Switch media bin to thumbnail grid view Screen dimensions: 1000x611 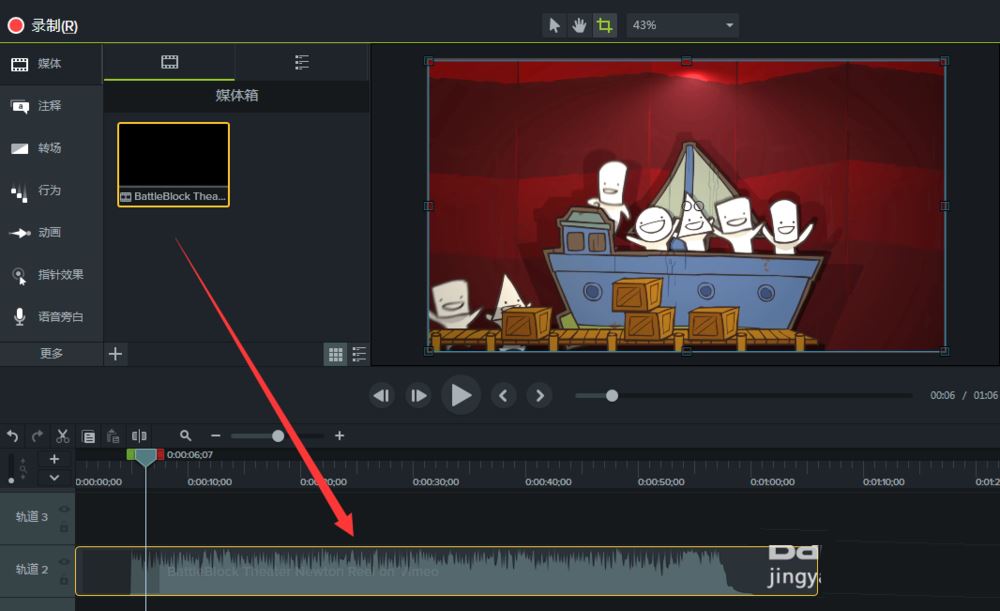[335, 354]
